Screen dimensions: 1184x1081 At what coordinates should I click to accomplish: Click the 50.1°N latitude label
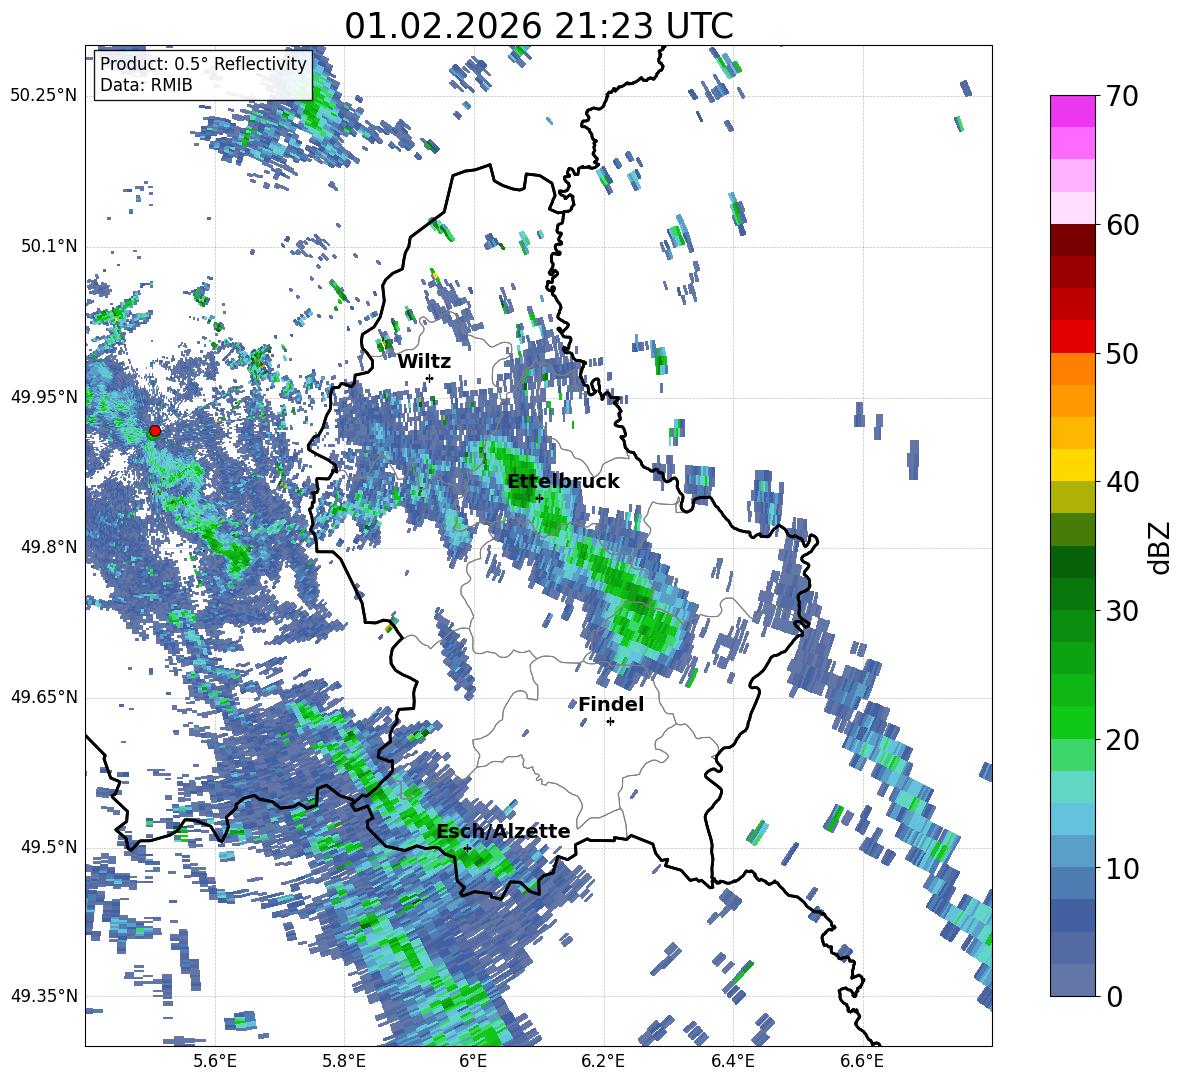tap(48, 246)
